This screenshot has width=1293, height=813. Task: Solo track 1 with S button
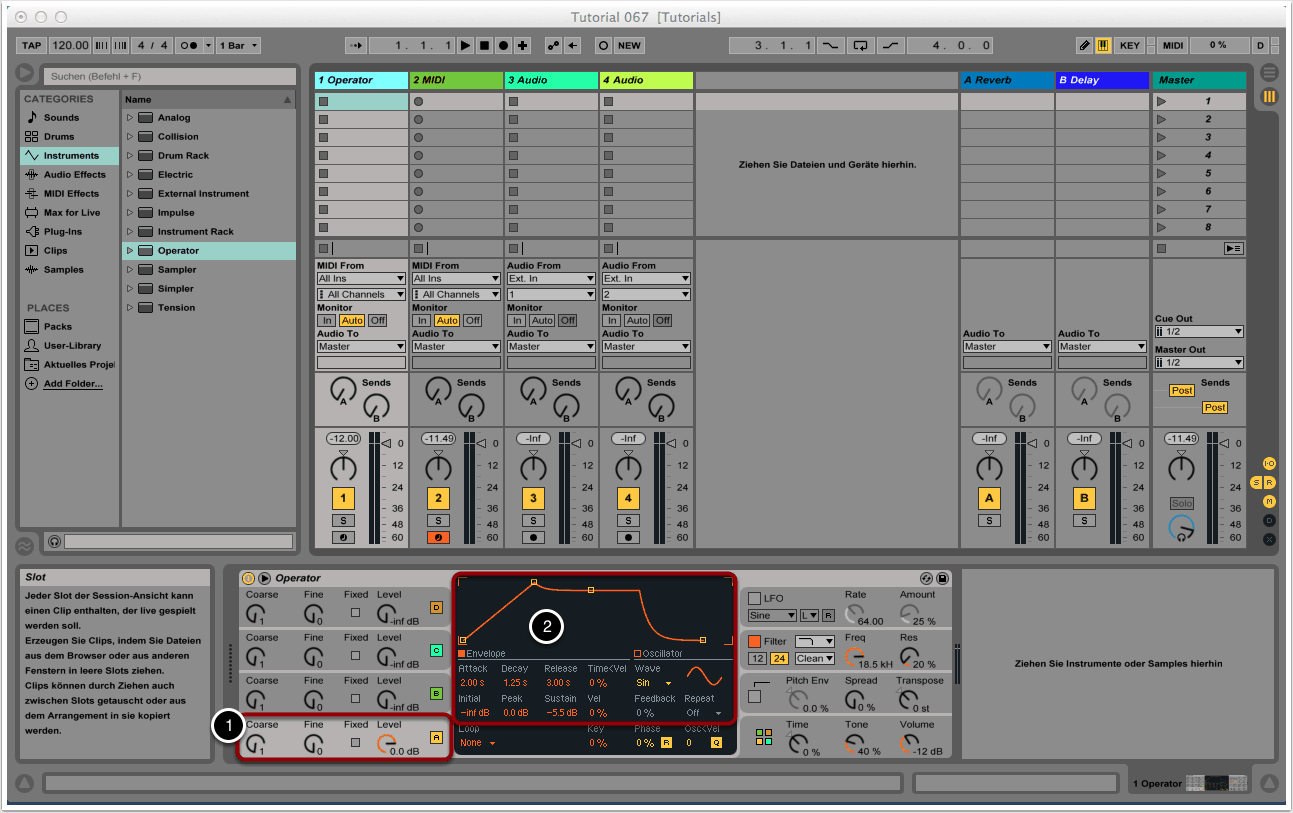[343, 520]
